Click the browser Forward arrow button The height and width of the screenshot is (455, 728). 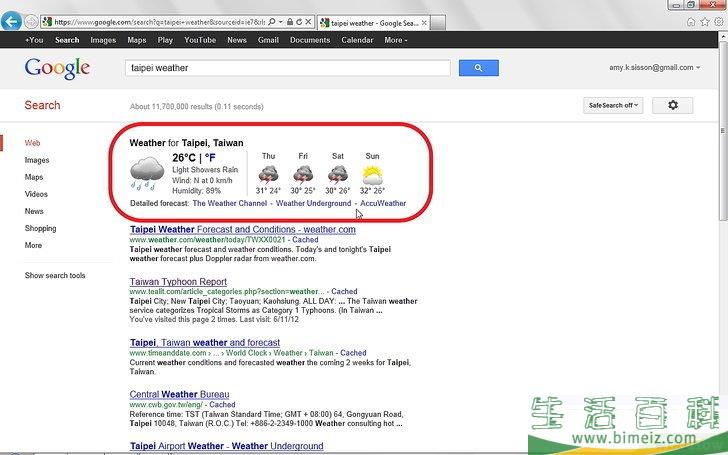click(31, 21)
